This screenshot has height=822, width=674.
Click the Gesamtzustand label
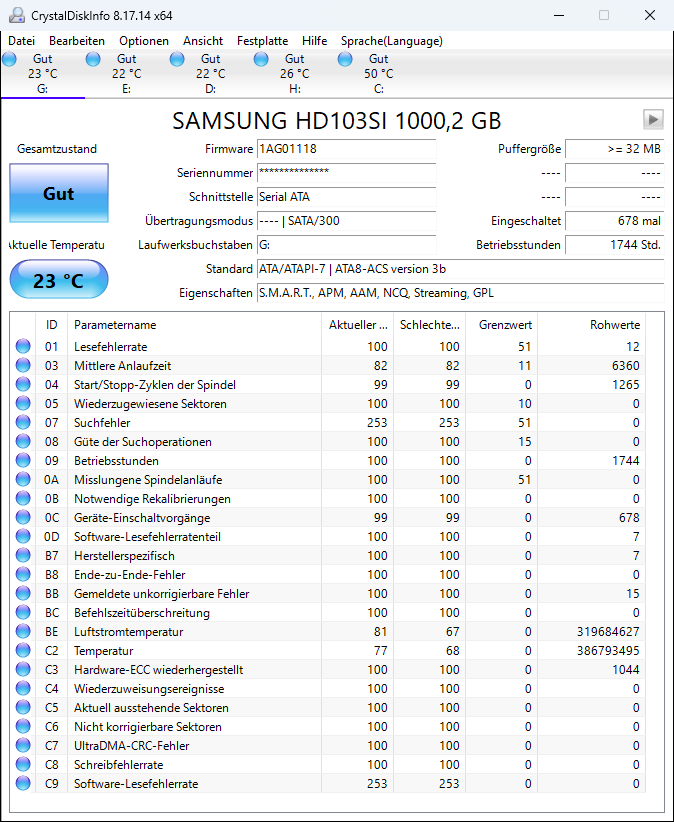pos(57,149)
